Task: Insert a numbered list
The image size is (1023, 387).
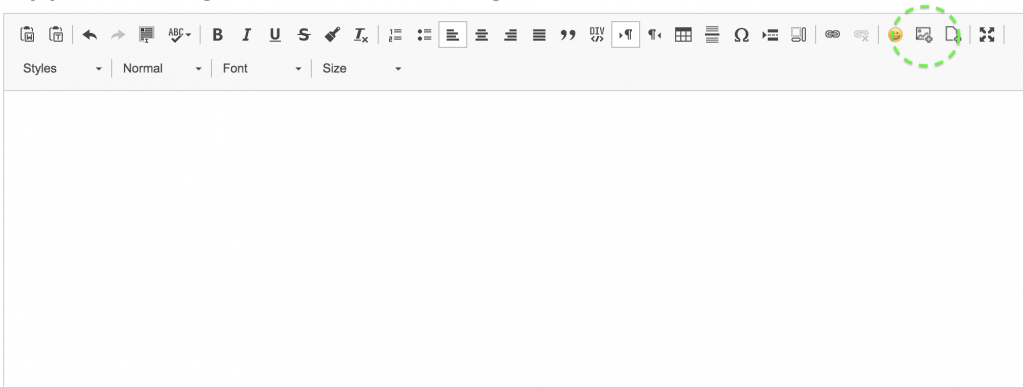Action: (395, 35)
